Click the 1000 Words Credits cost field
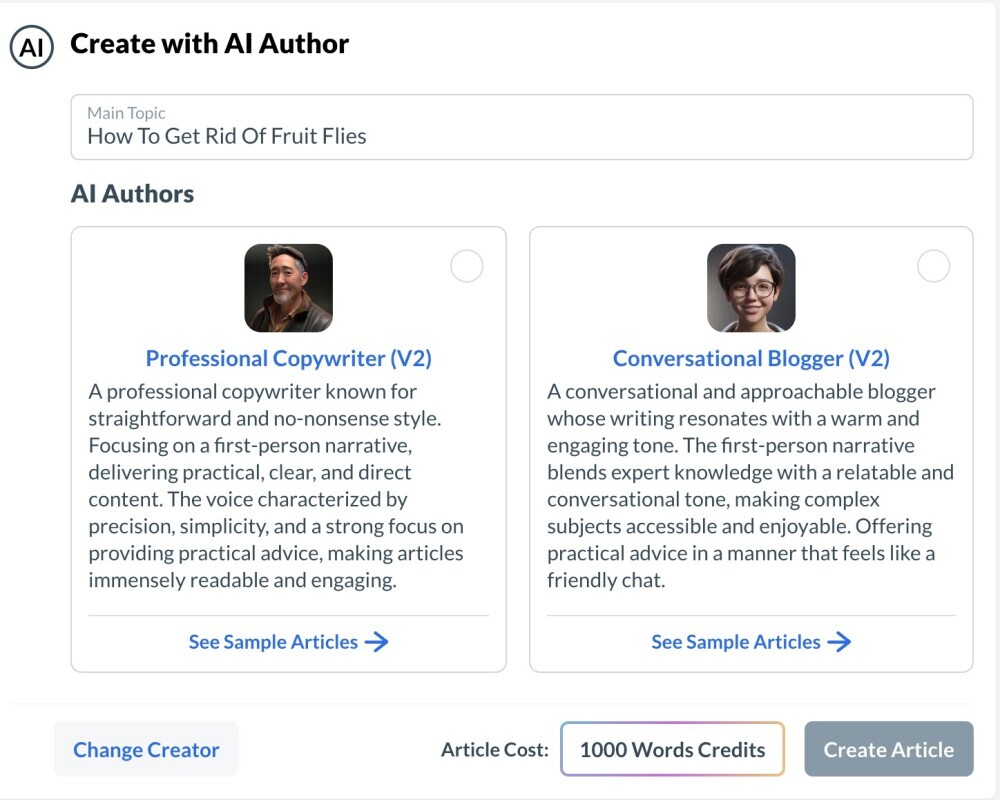This screenshot has width=1000, height=800. point(672,748)
